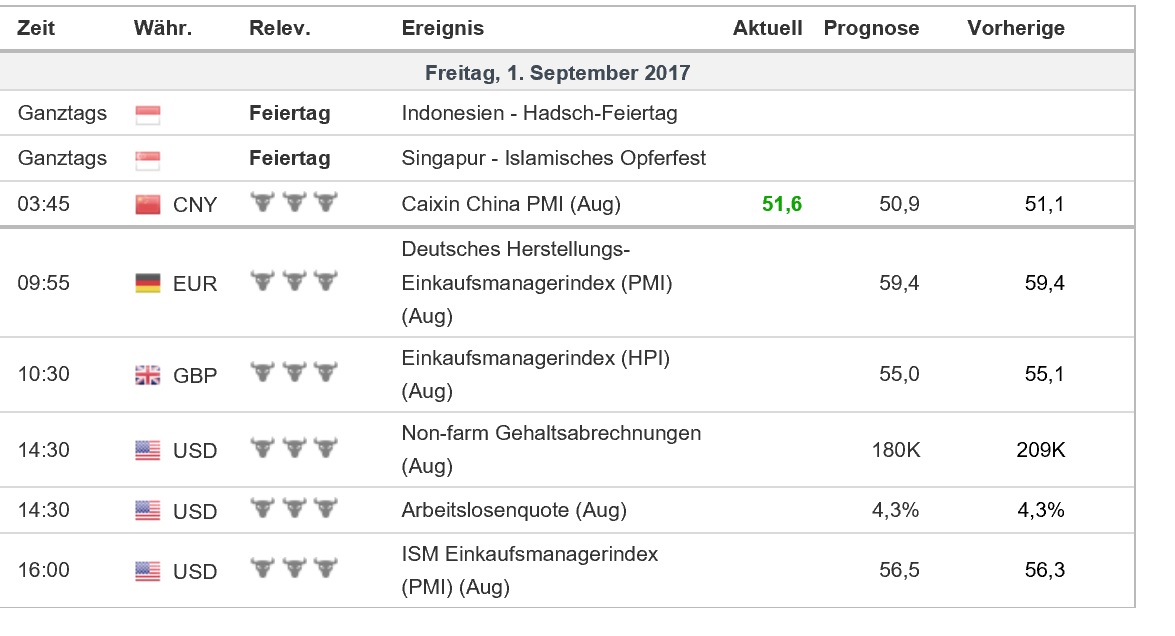1175x636 pixels.
Task: Open Arbeitslosenquote (Aug) event link
Action: 514,510
